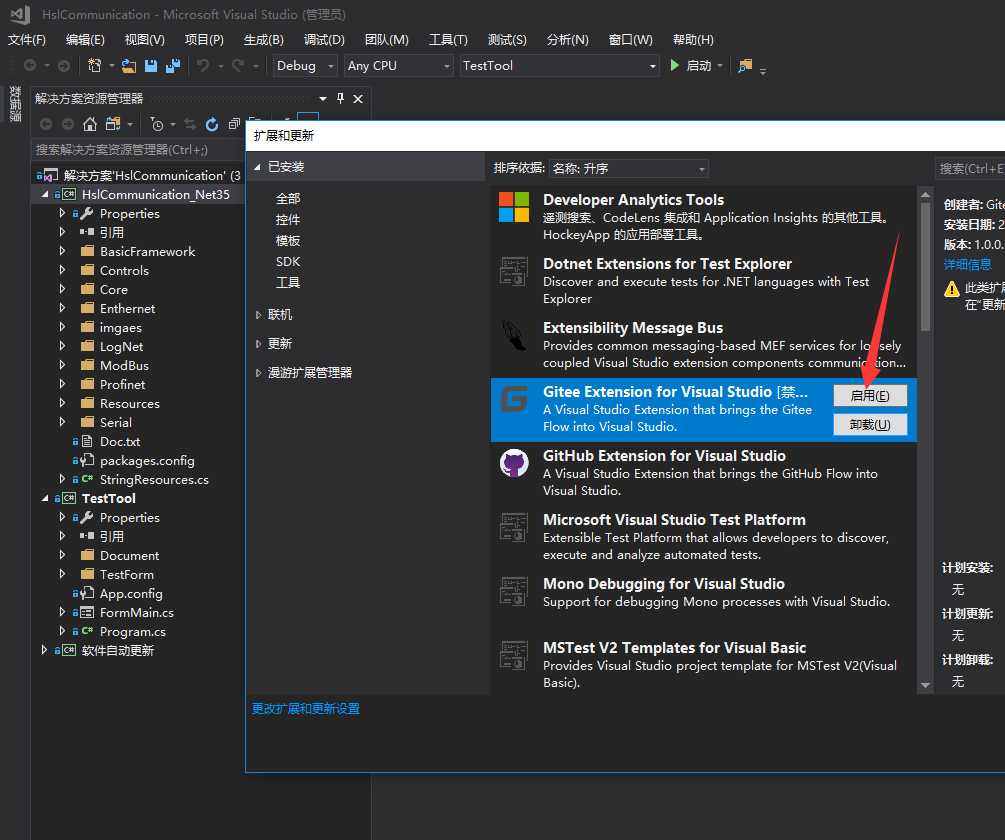Open the 工具(T) menu
This screenshot has height=840, width=1005.
[x=448, y=39]
